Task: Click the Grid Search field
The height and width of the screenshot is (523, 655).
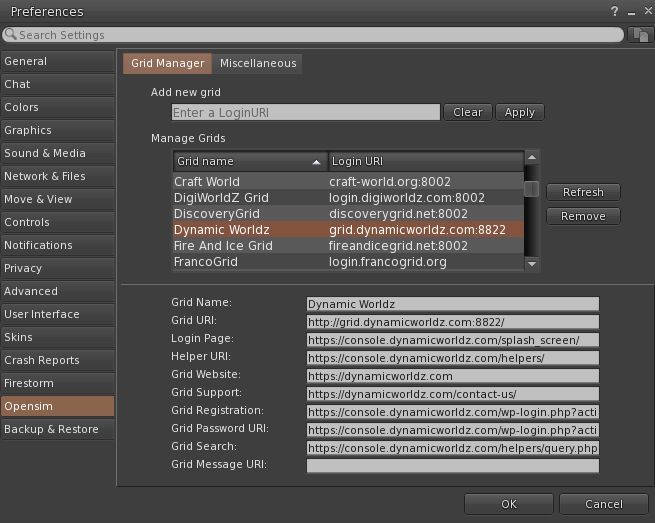Action: [x=453, y=447]
